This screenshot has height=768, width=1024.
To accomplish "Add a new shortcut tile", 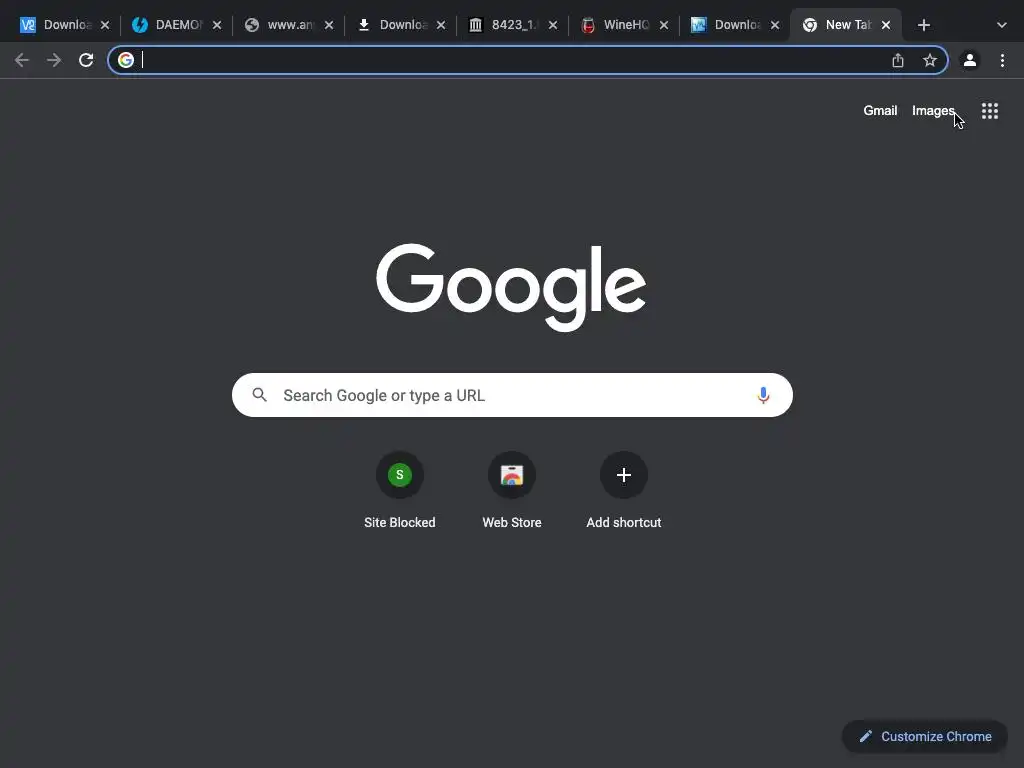I will pyautogui.click(x=624, y=490).
